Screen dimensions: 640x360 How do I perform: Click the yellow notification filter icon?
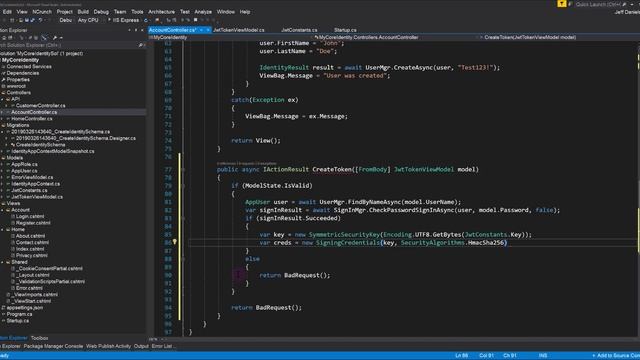(x=562, y=4)
